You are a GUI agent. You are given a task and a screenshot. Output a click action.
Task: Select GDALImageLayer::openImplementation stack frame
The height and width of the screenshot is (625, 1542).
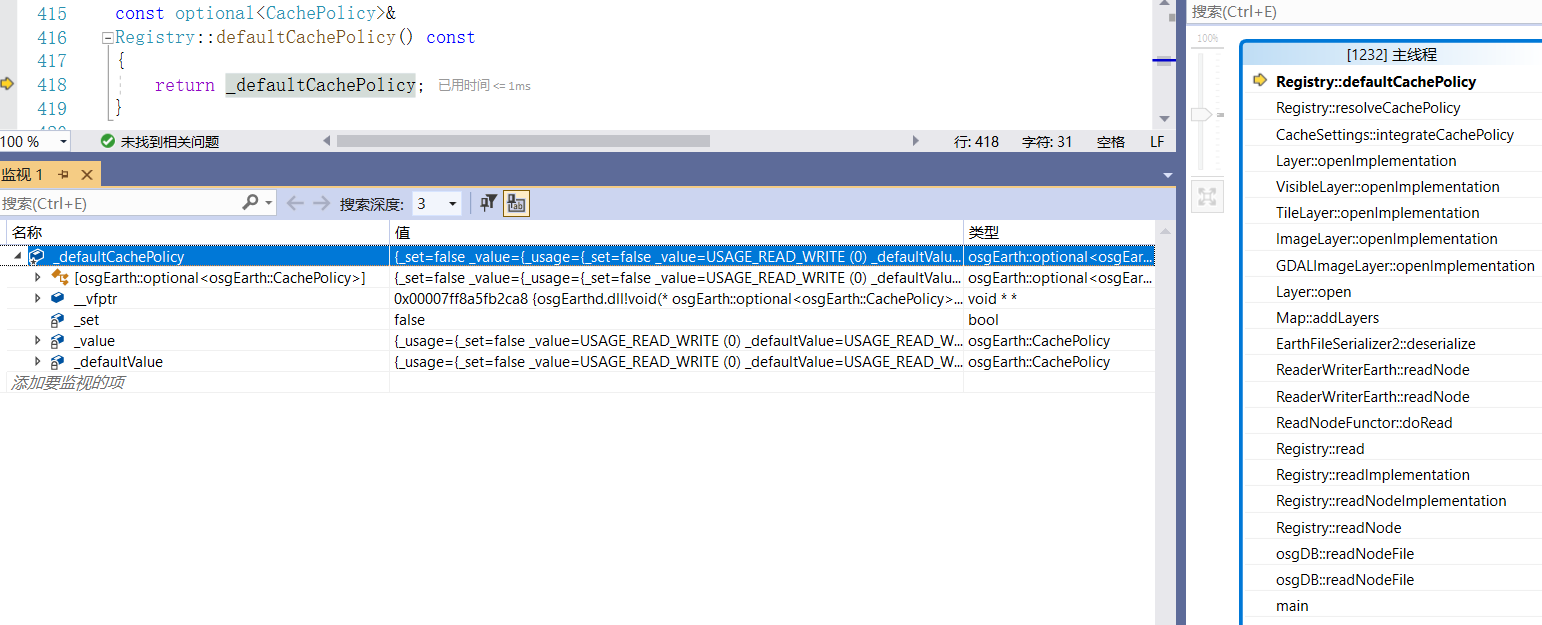pyautogui.click(x=1405, y=266)
